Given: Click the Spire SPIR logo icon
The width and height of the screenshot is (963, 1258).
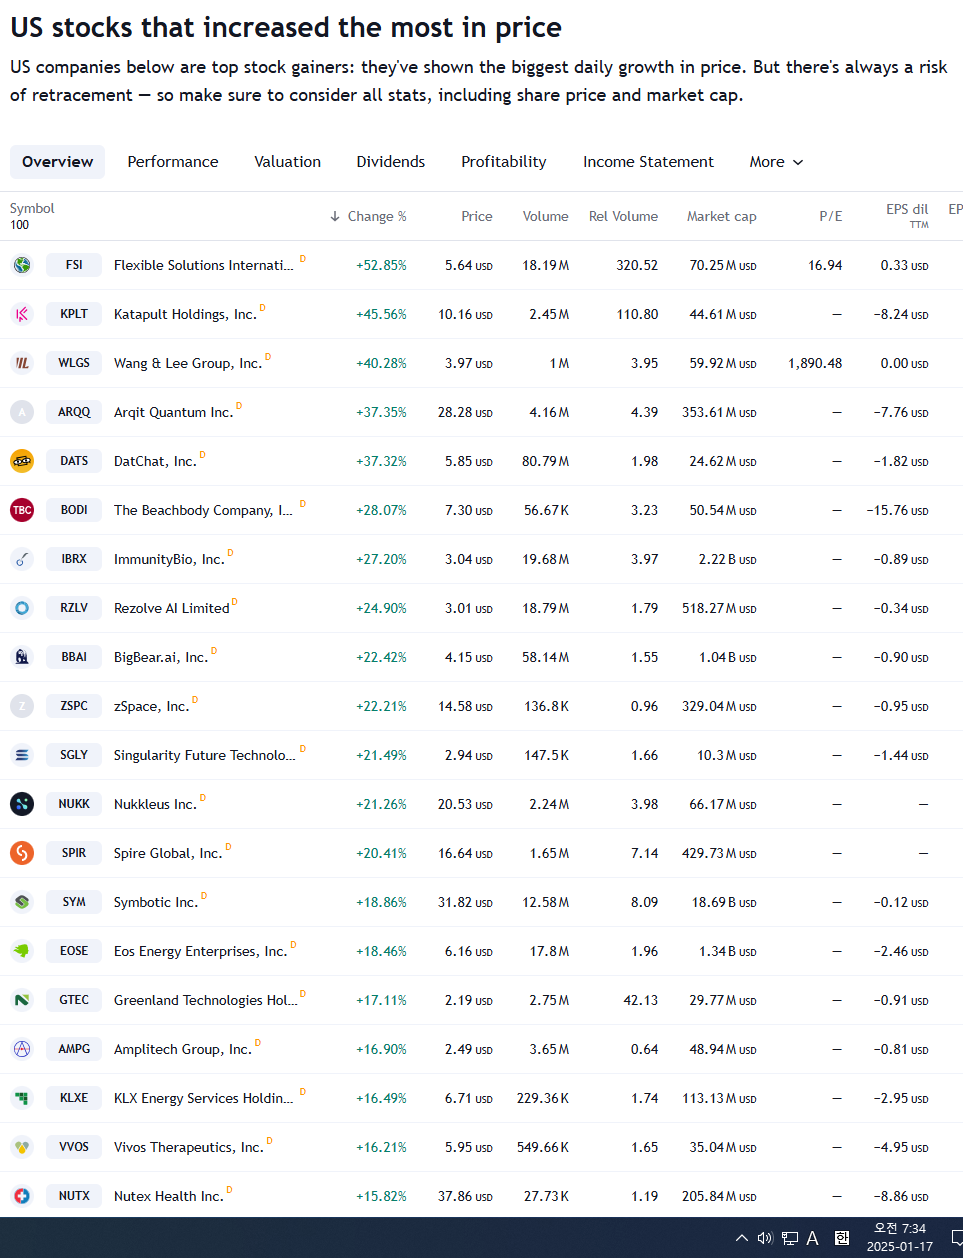Looking at the screenshot, I should tap(22, 853).
